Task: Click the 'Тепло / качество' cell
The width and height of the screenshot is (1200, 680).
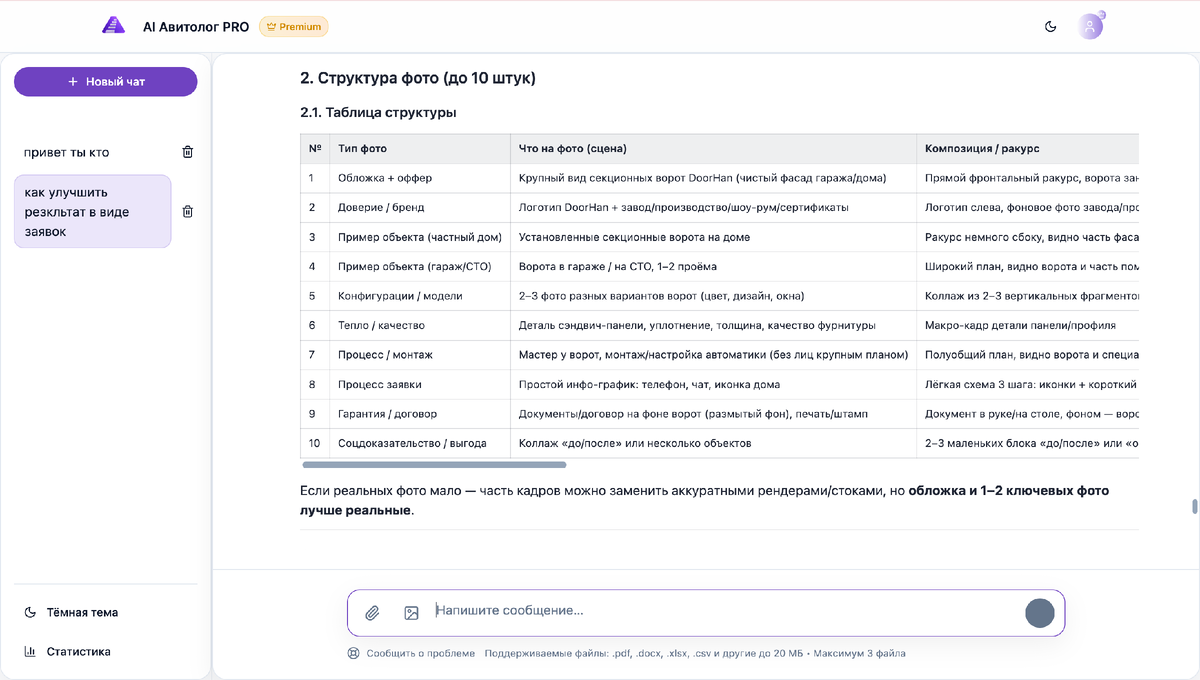Action: click(x=420, y=325)
